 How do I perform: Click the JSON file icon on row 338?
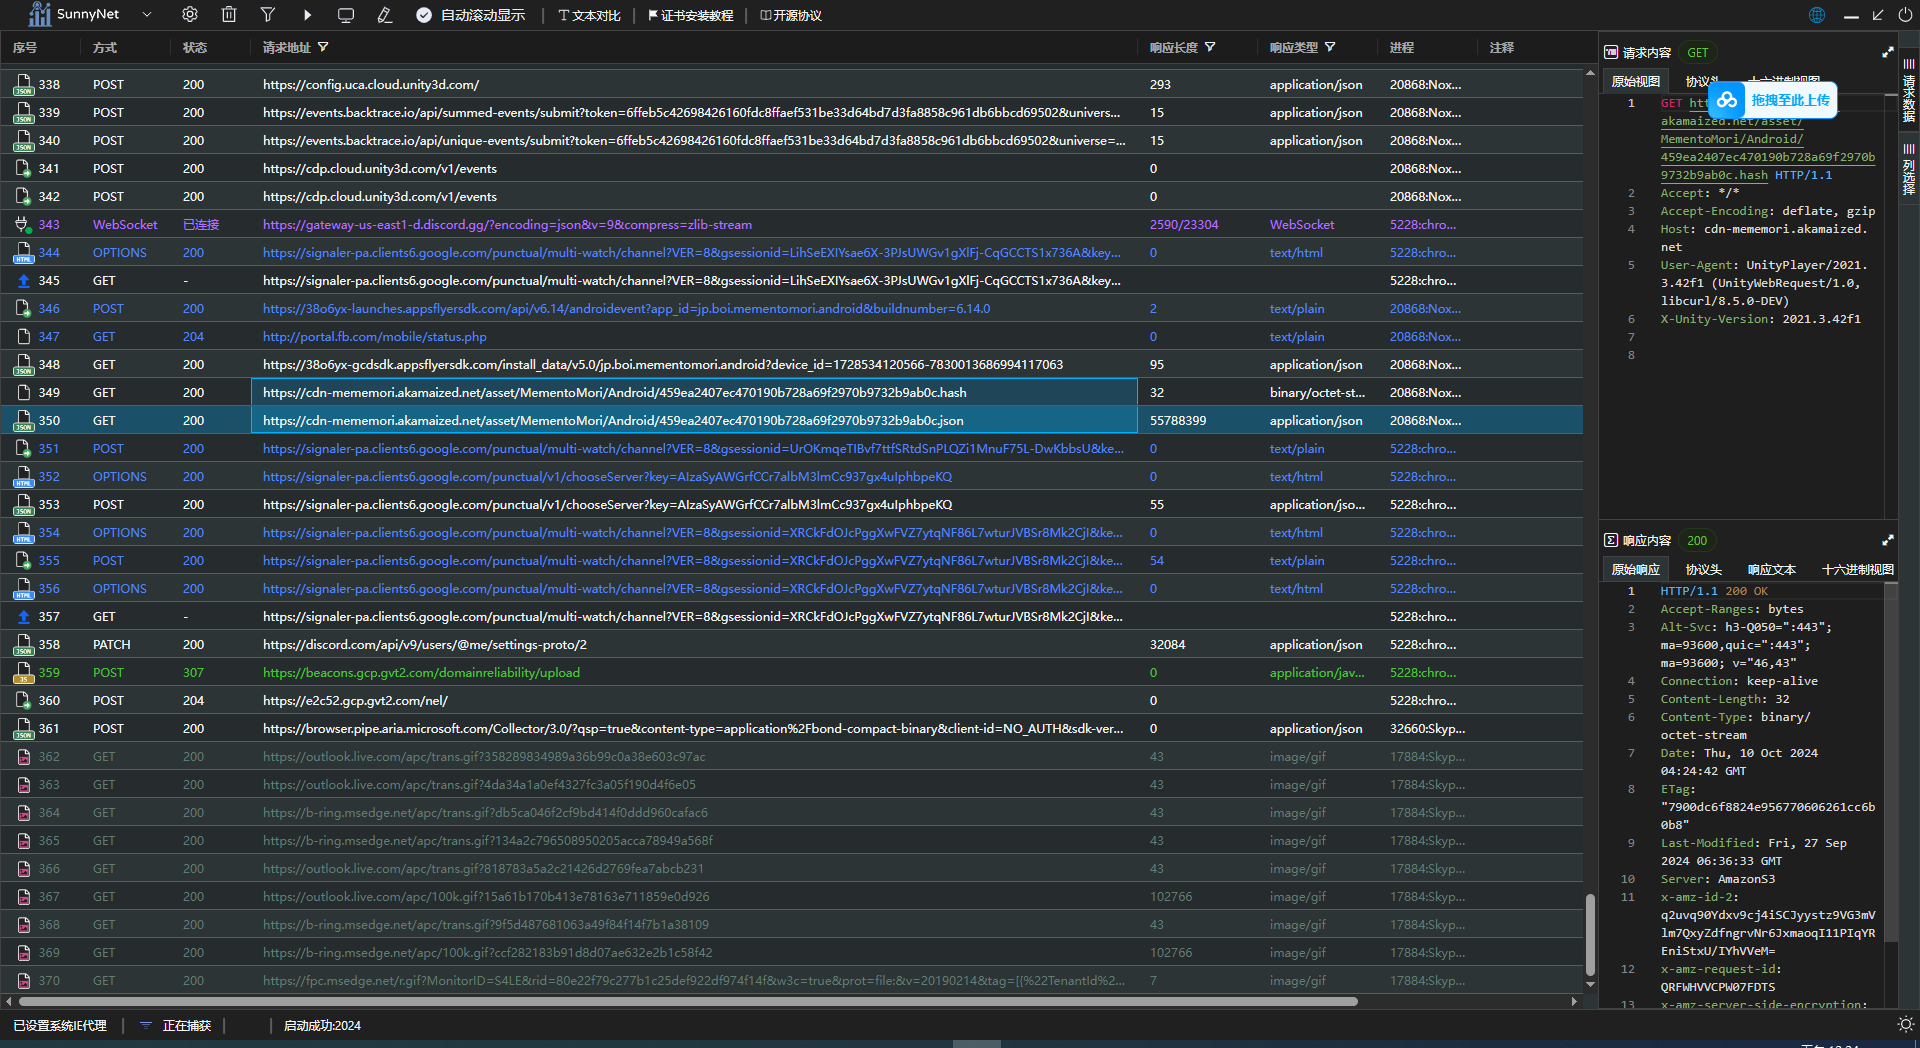click(23, 85)
